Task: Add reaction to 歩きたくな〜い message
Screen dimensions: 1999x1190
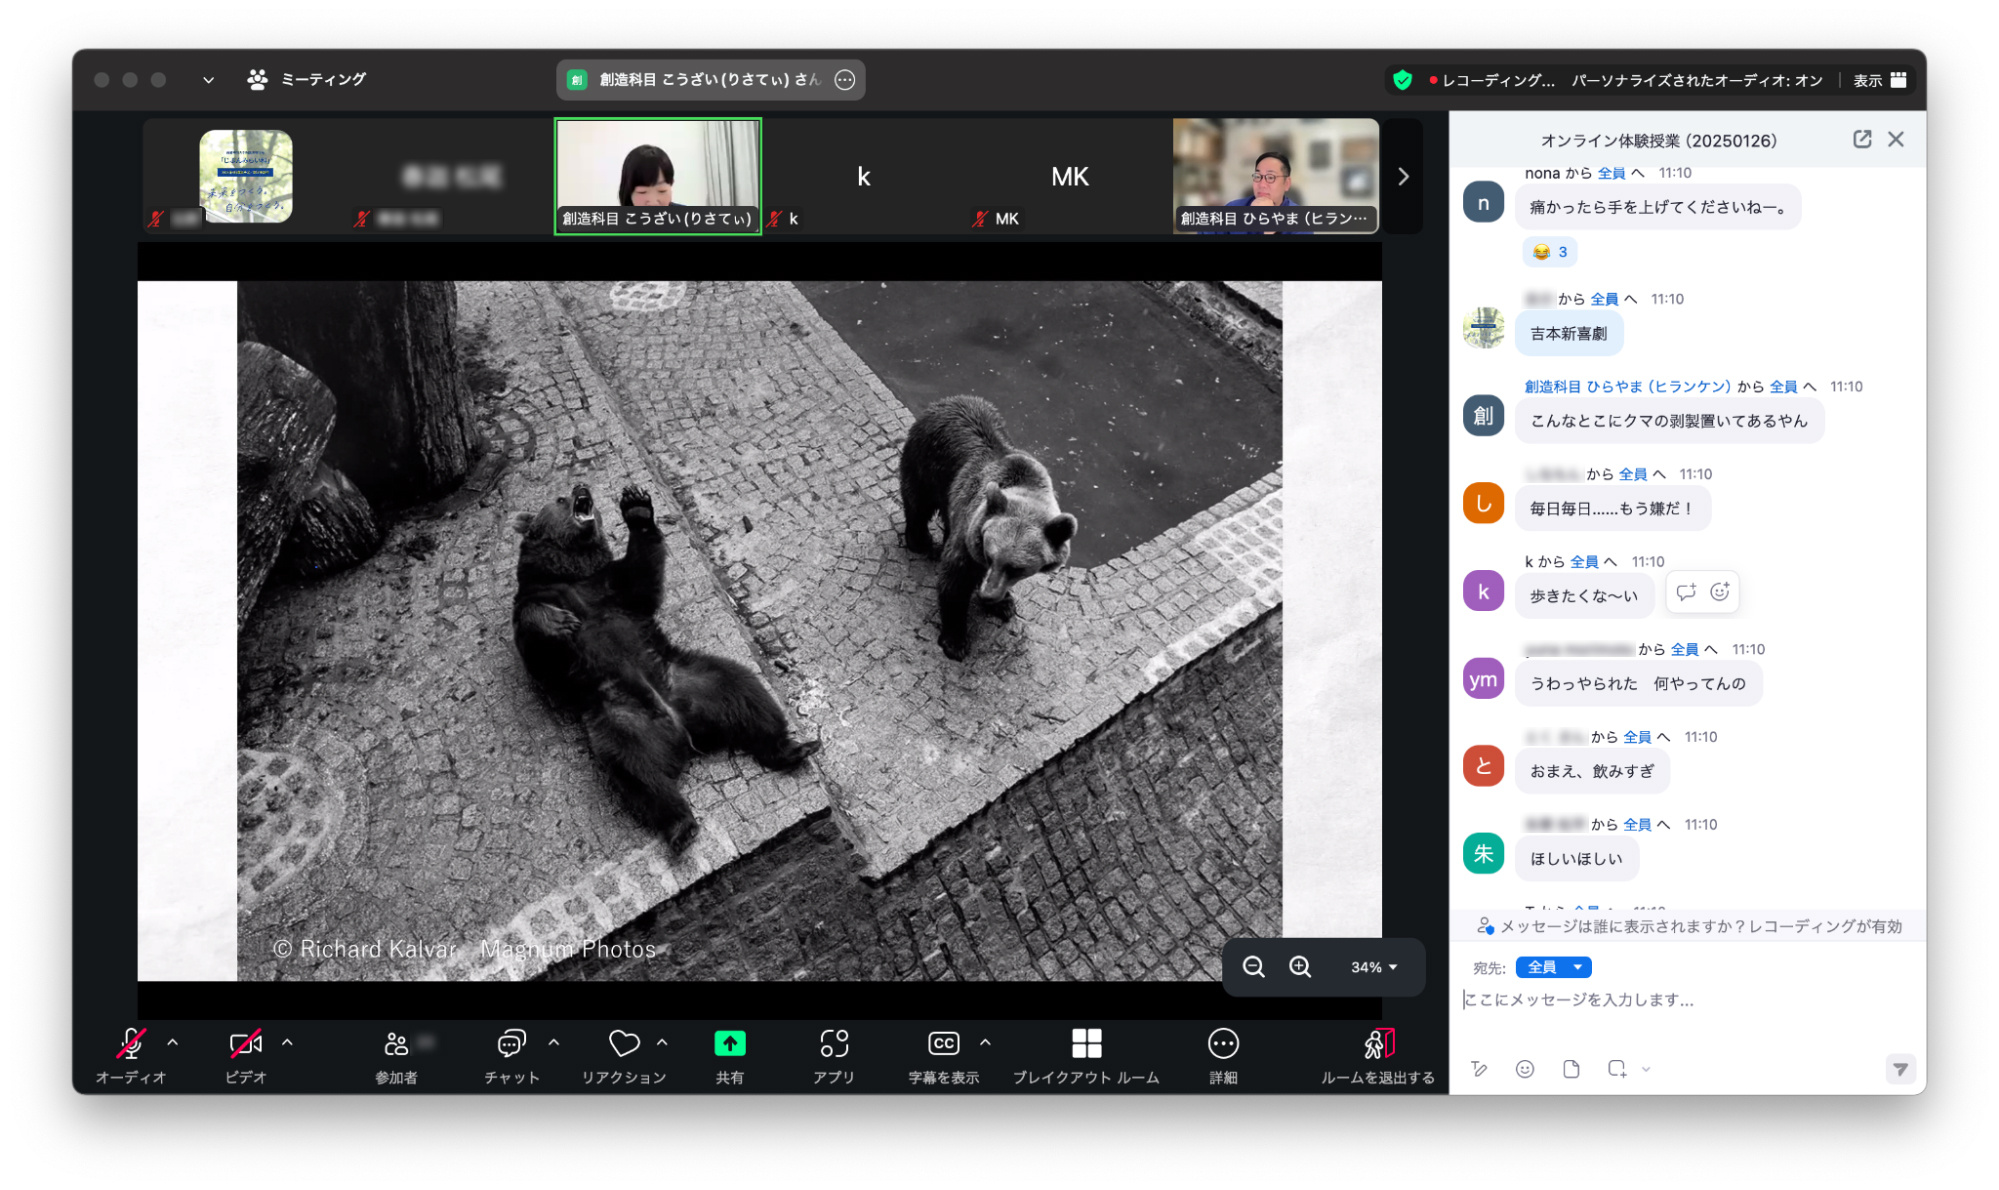Action: pos(1720,592)
